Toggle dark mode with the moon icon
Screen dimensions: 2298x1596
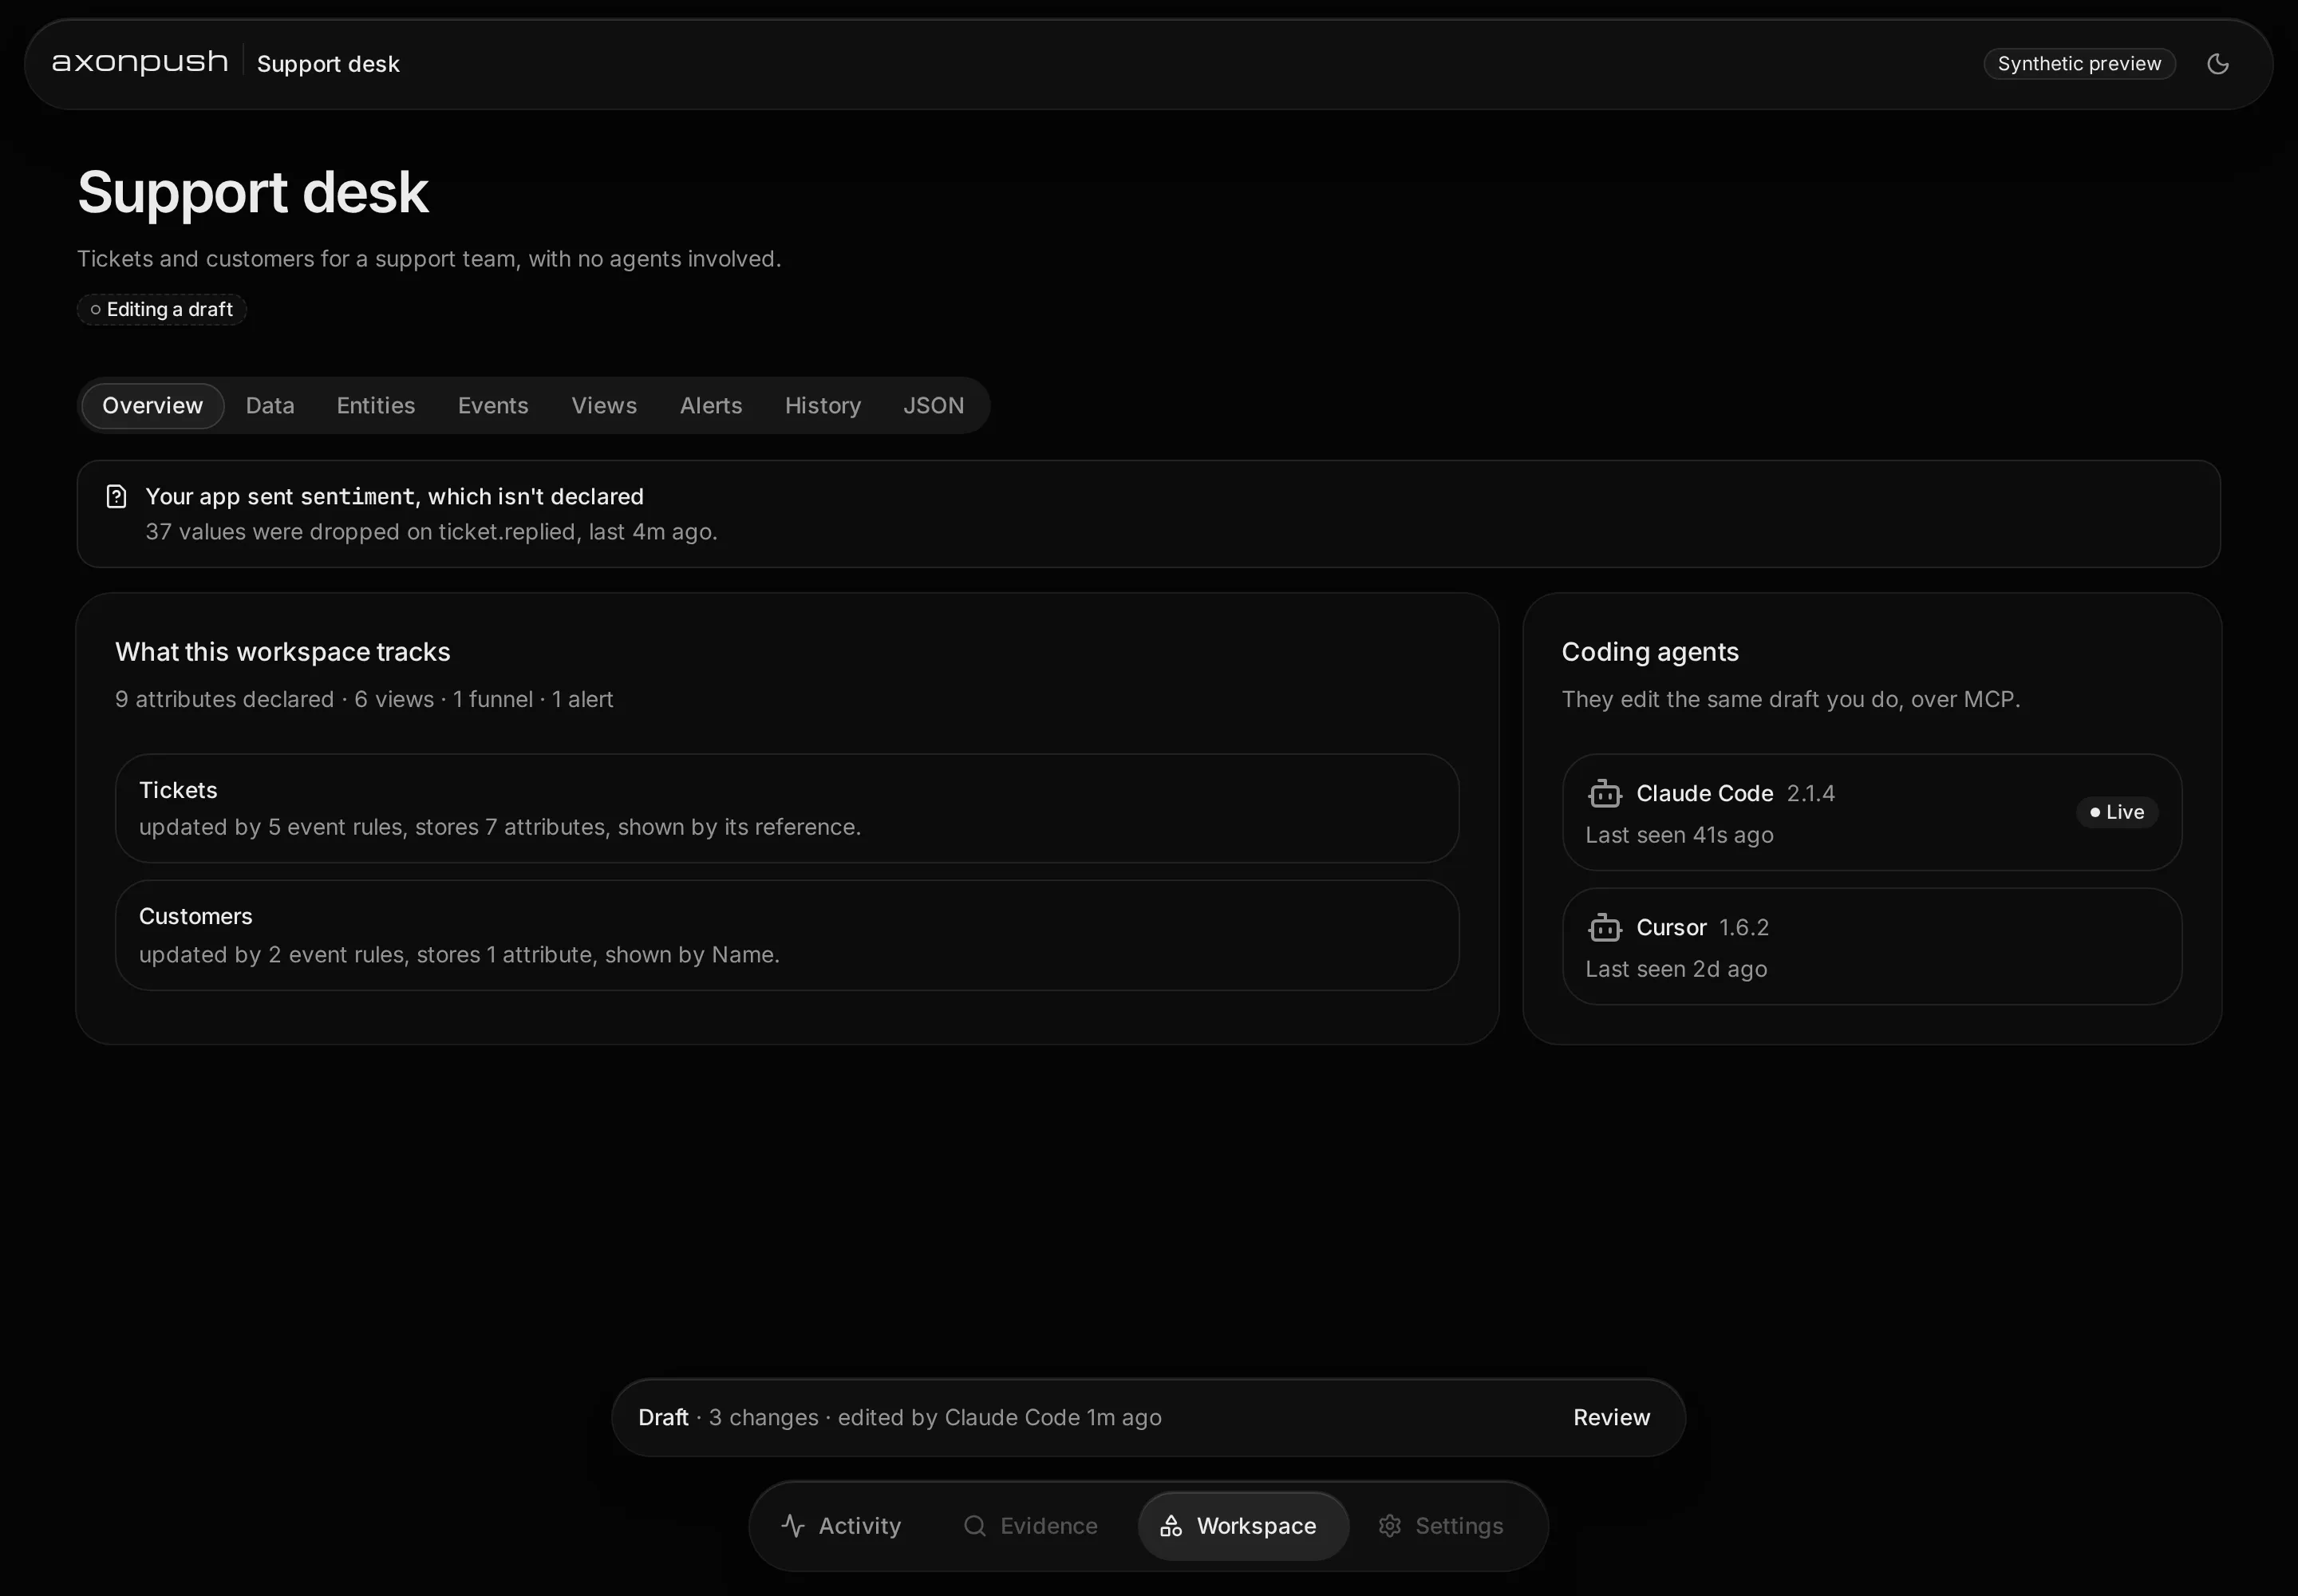tap(2217, 64)
